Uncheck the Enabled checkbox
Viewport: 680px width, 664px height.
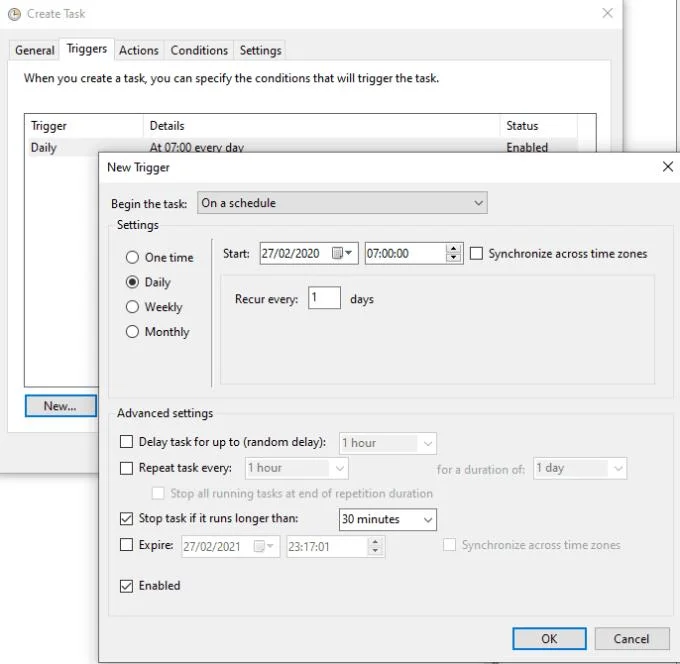[126, 586]
